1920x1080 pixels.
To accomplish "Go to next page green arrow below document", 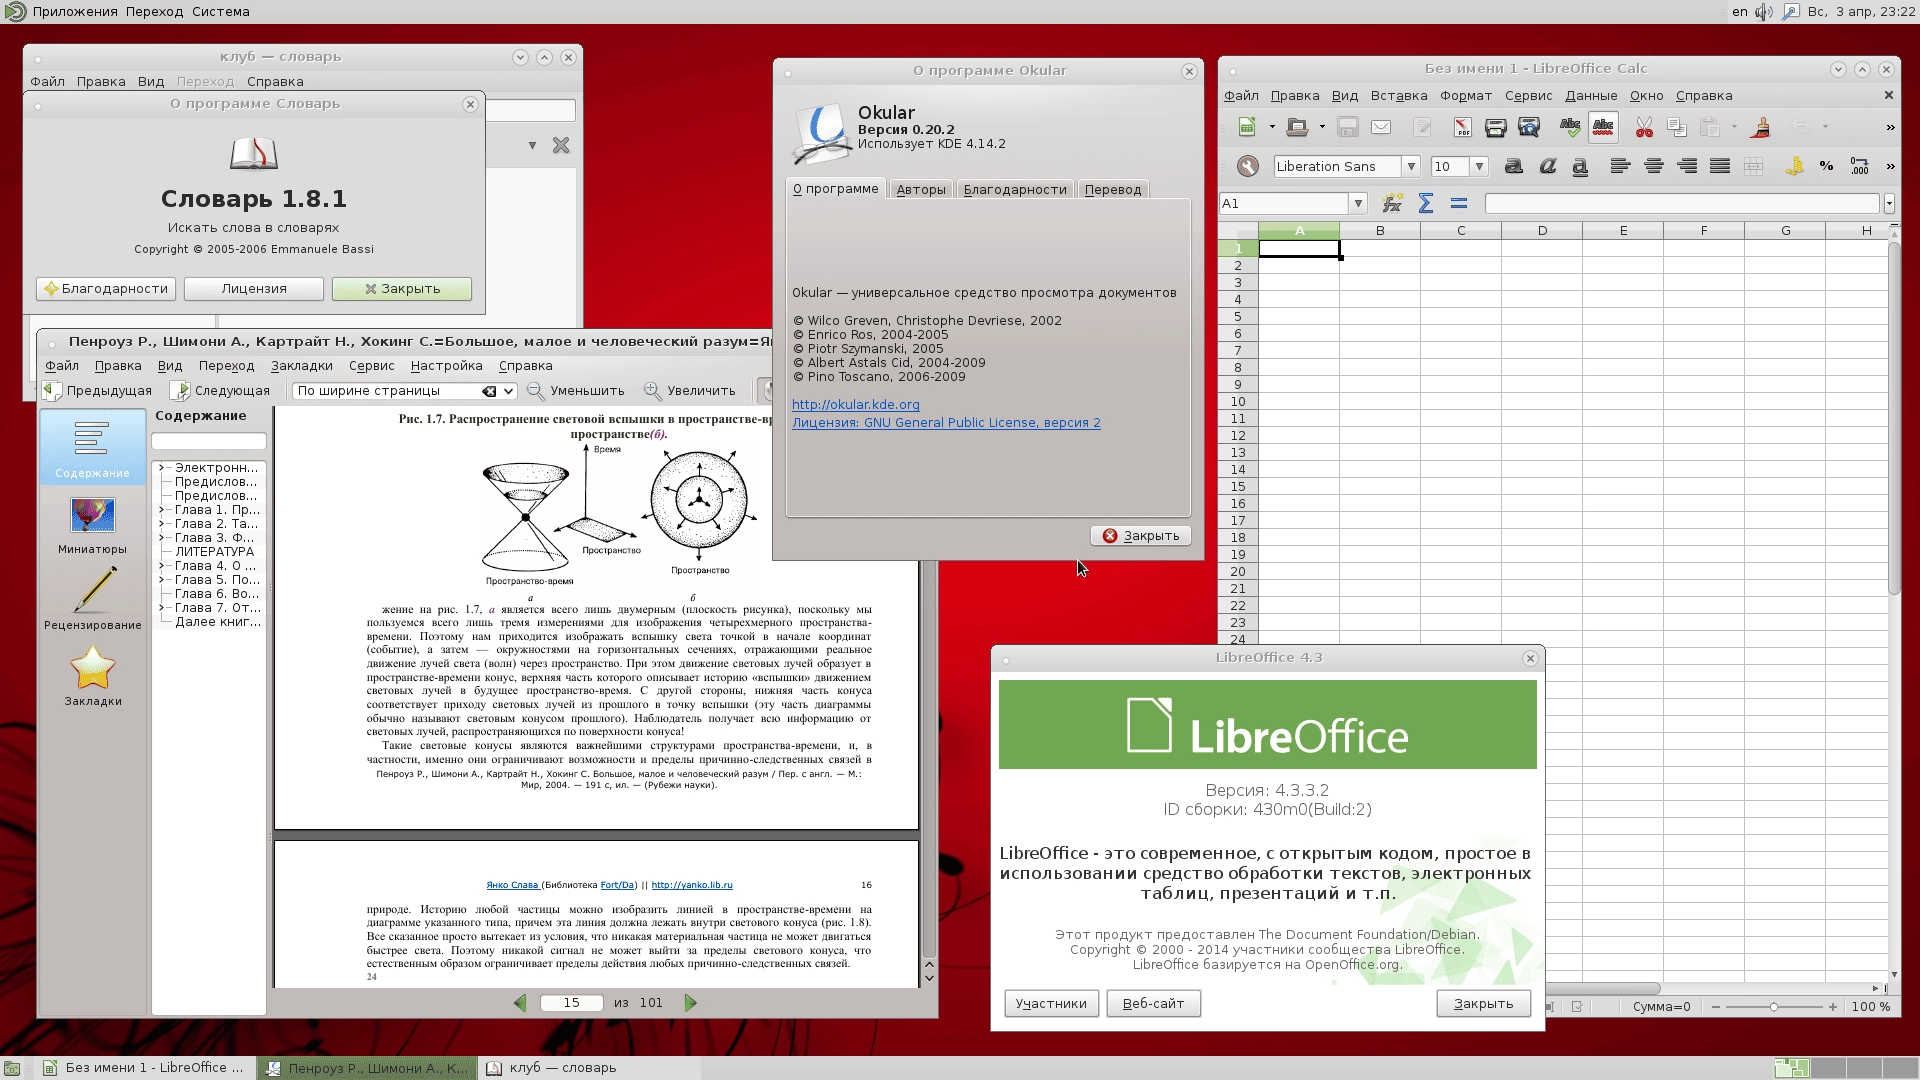I will pos(690,1003).
